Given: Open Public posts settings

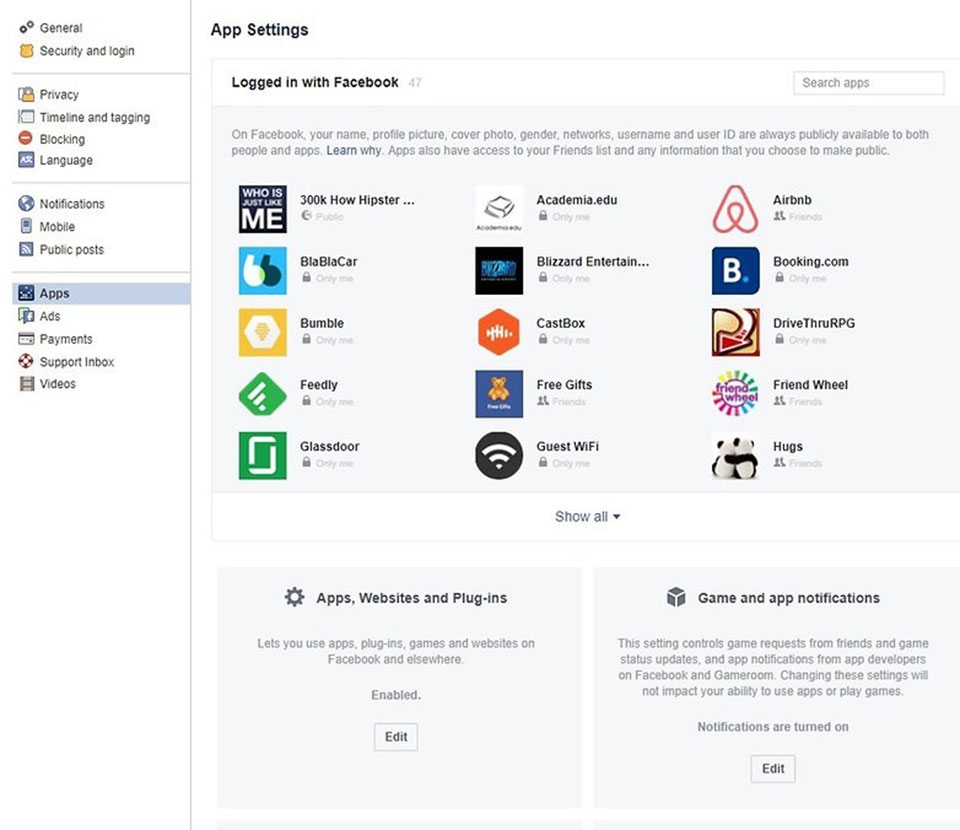Looking at the screenshot, I should click(72, 250).
